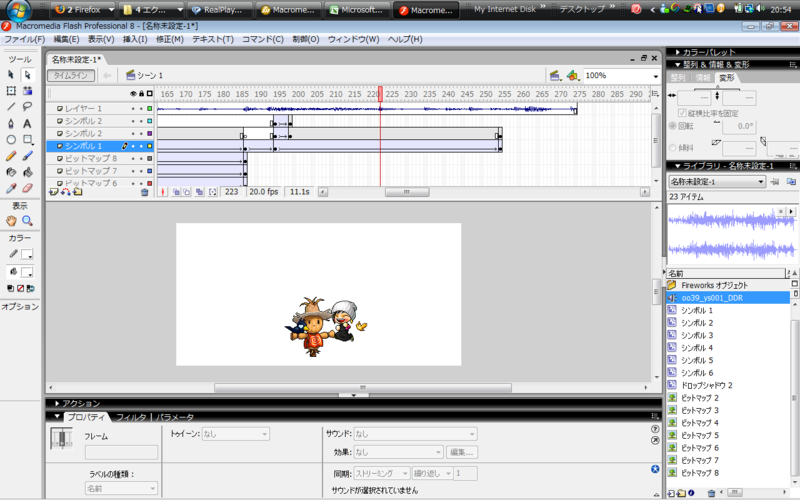Screen dimensions: 800x500
Task: Select the Text tool
Action: click(x=28, y=123)
